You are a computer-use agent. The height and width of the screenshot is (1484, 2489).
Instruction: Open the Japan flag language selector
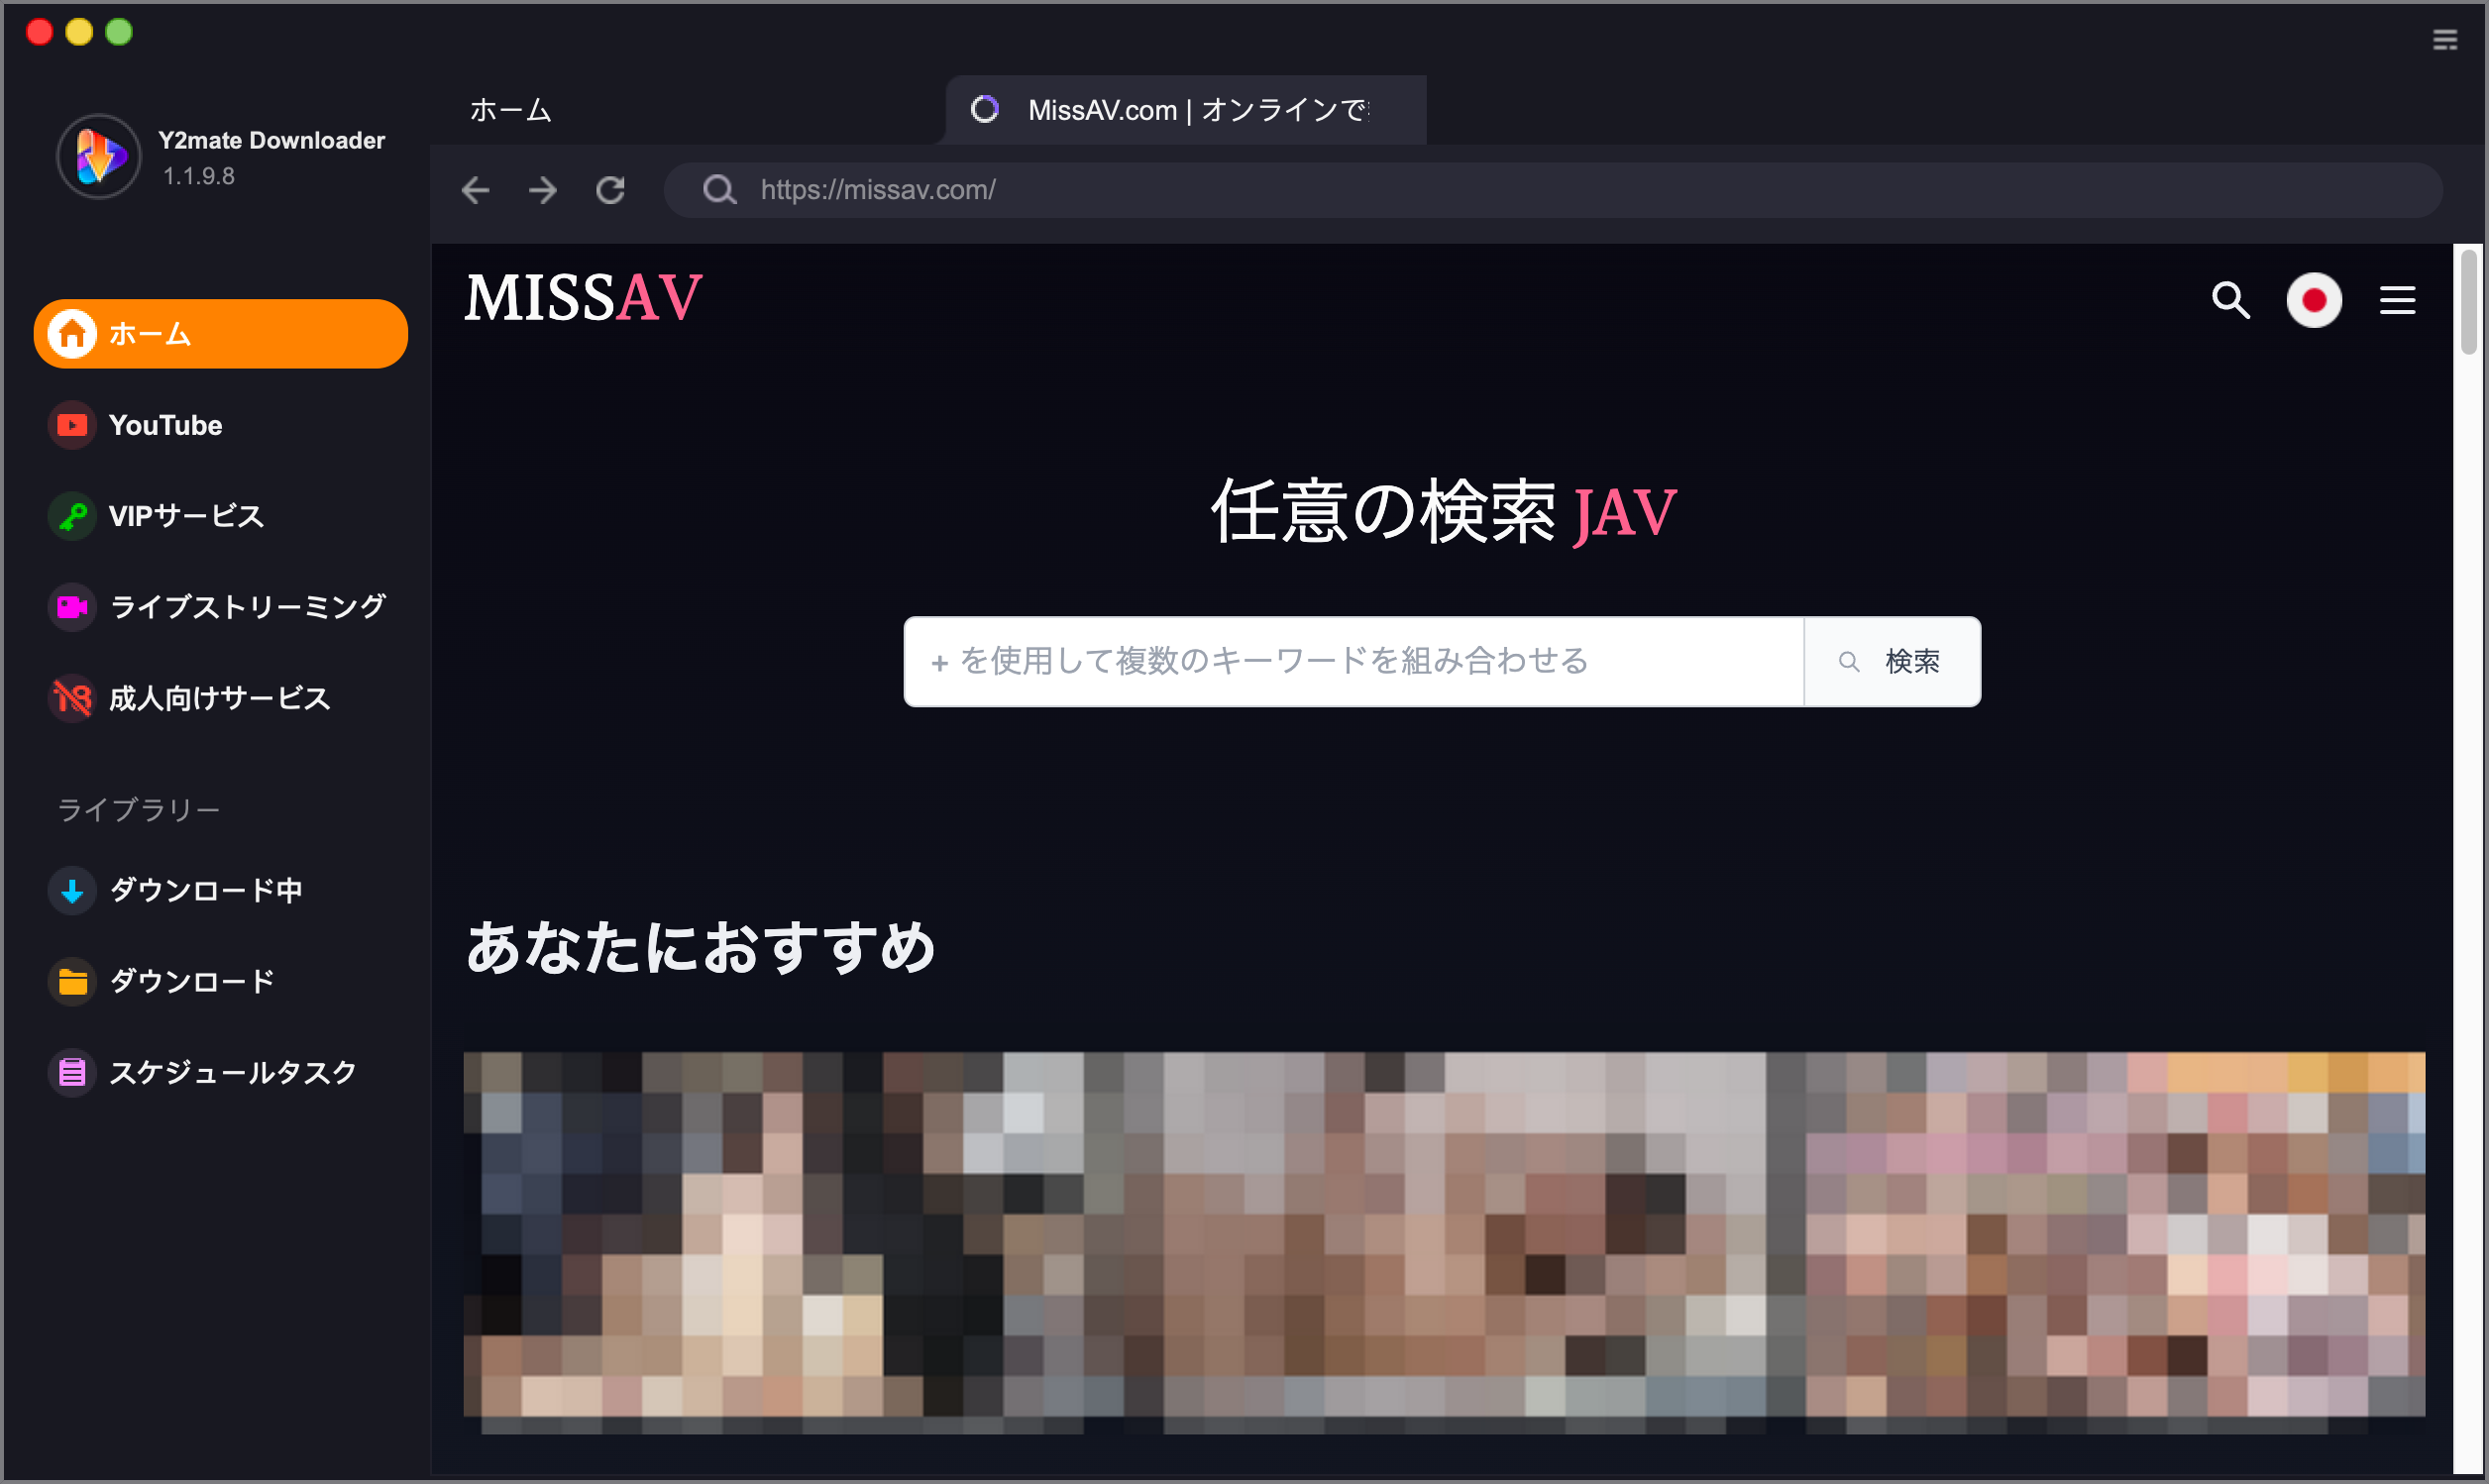coord(2314,300)
